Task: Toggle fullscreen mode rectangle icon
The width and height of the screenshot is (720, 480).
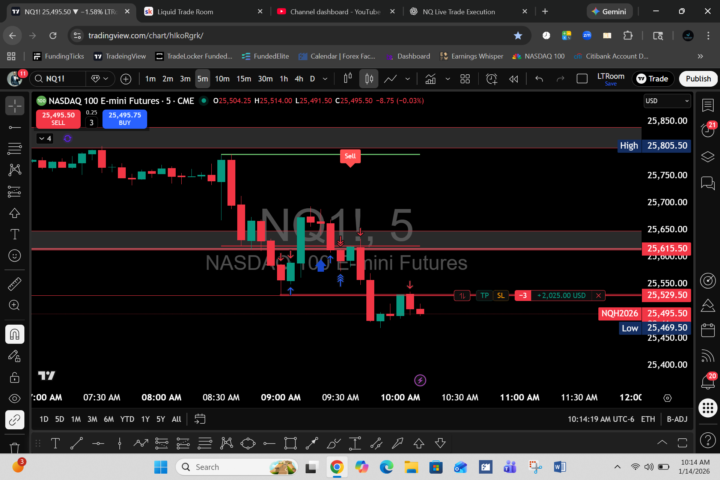Action: 582,79
